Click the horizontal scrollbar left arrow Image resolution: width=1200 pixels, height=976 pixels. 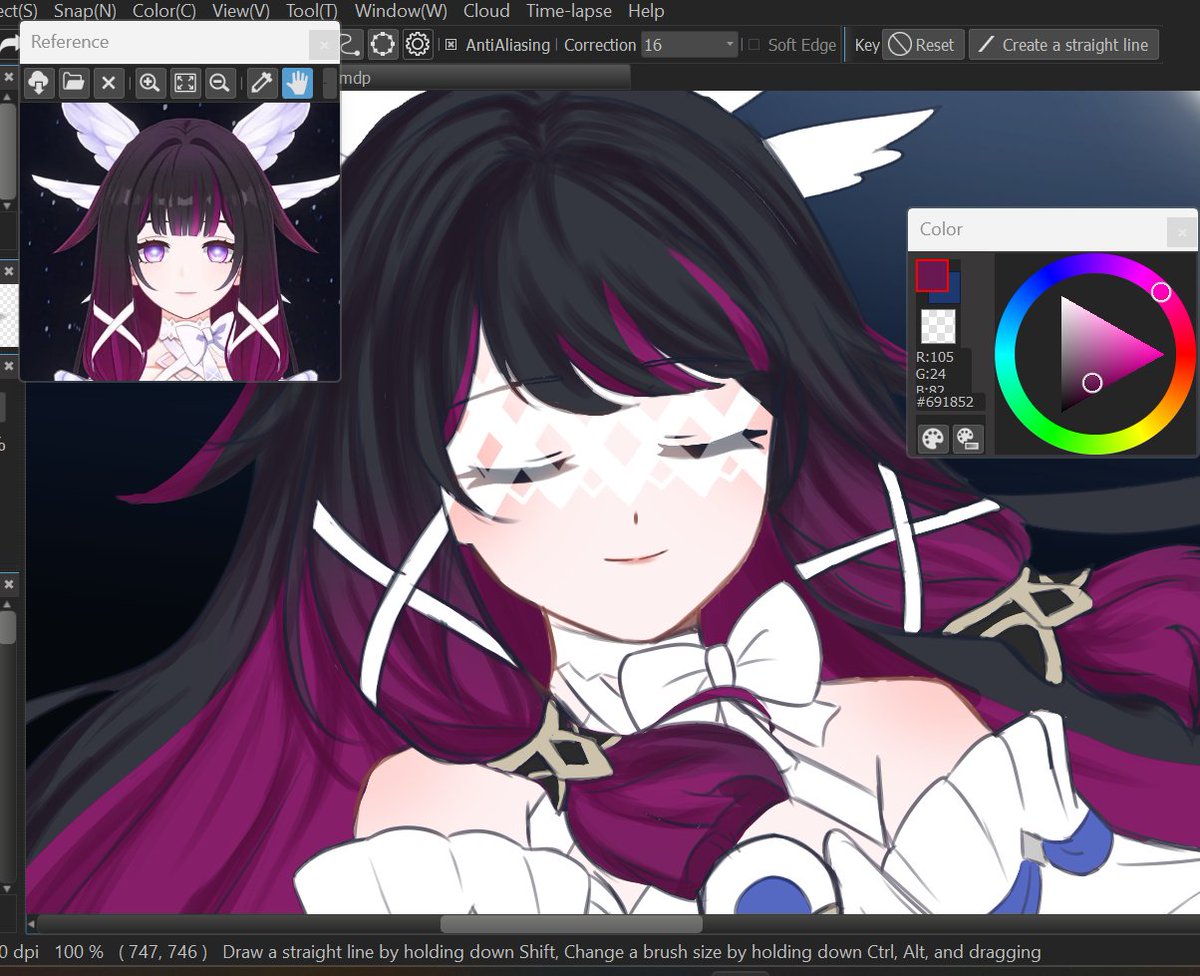31,925
